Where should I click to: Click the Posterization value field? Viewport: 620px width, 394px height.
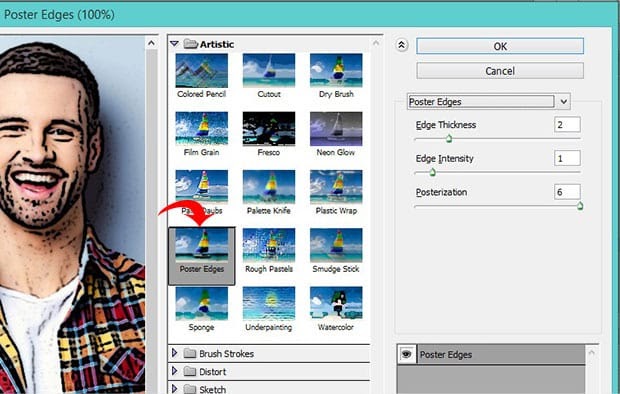pyautogui.click(x=567, y=192)
